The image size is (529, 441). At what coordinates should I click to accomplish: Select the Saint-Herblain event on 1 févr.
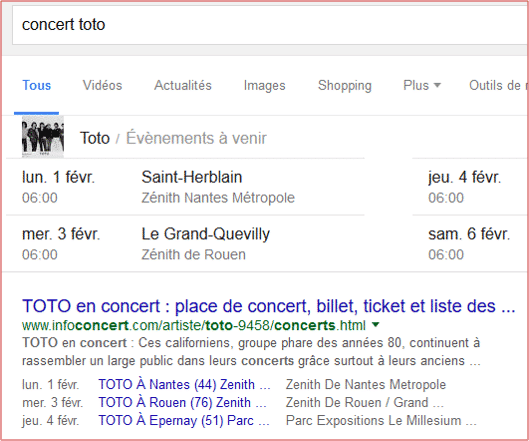coord(185,187)
